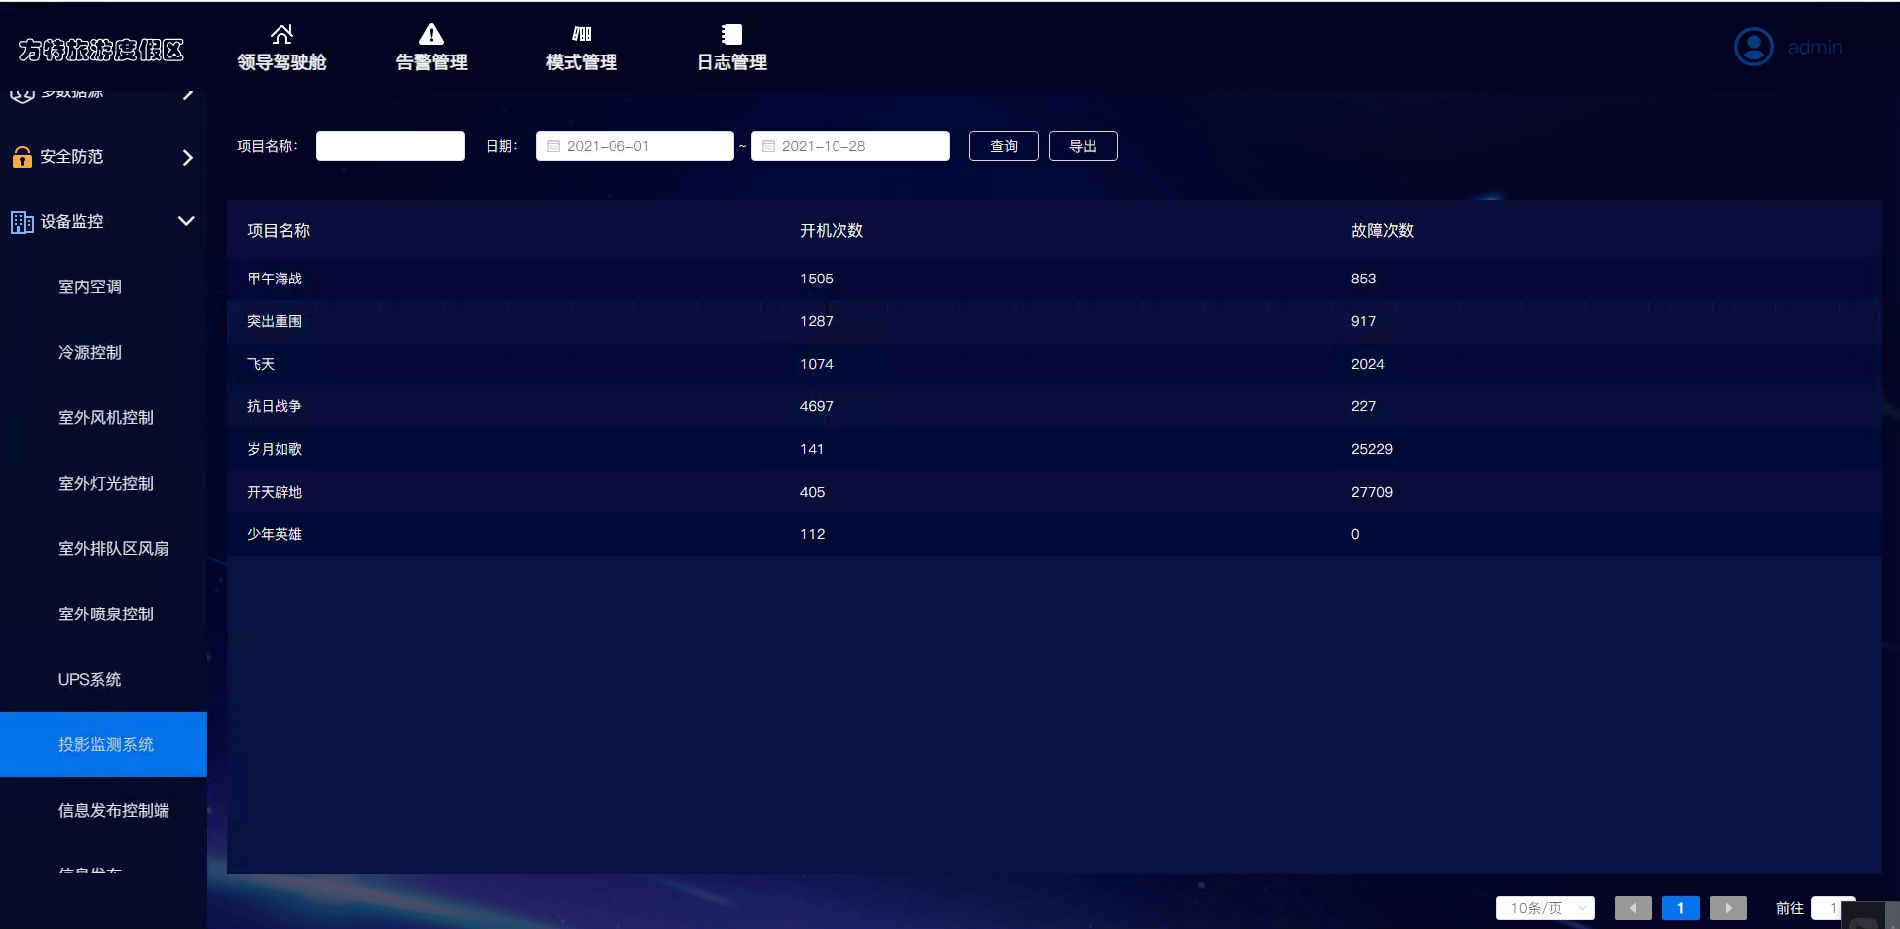The height and width of the screenshot is (929, 1900).
Task: Open the 10条/页 page size dropdown
Action: pos(1545,908)
